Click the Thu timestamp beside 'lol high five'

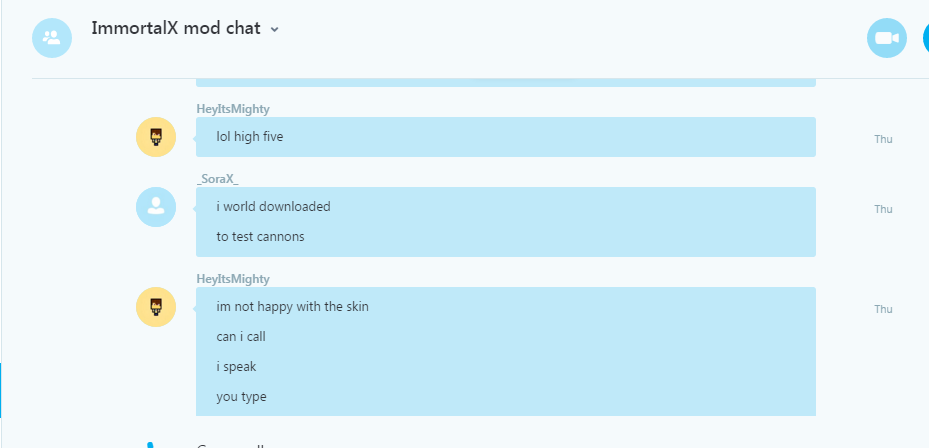[x=883, y=139]
